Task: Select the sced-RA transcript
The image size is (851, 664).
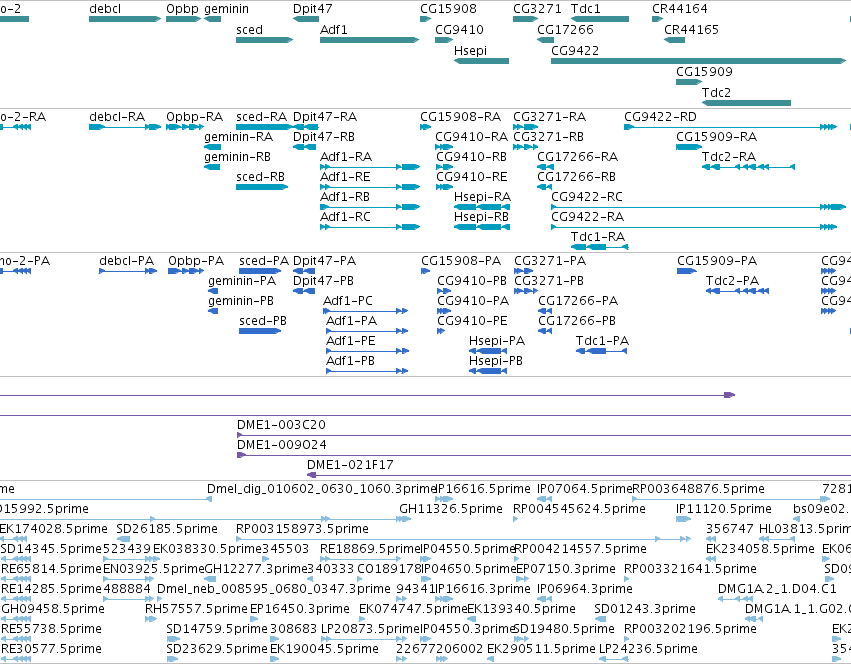Action: click(264, 127)
